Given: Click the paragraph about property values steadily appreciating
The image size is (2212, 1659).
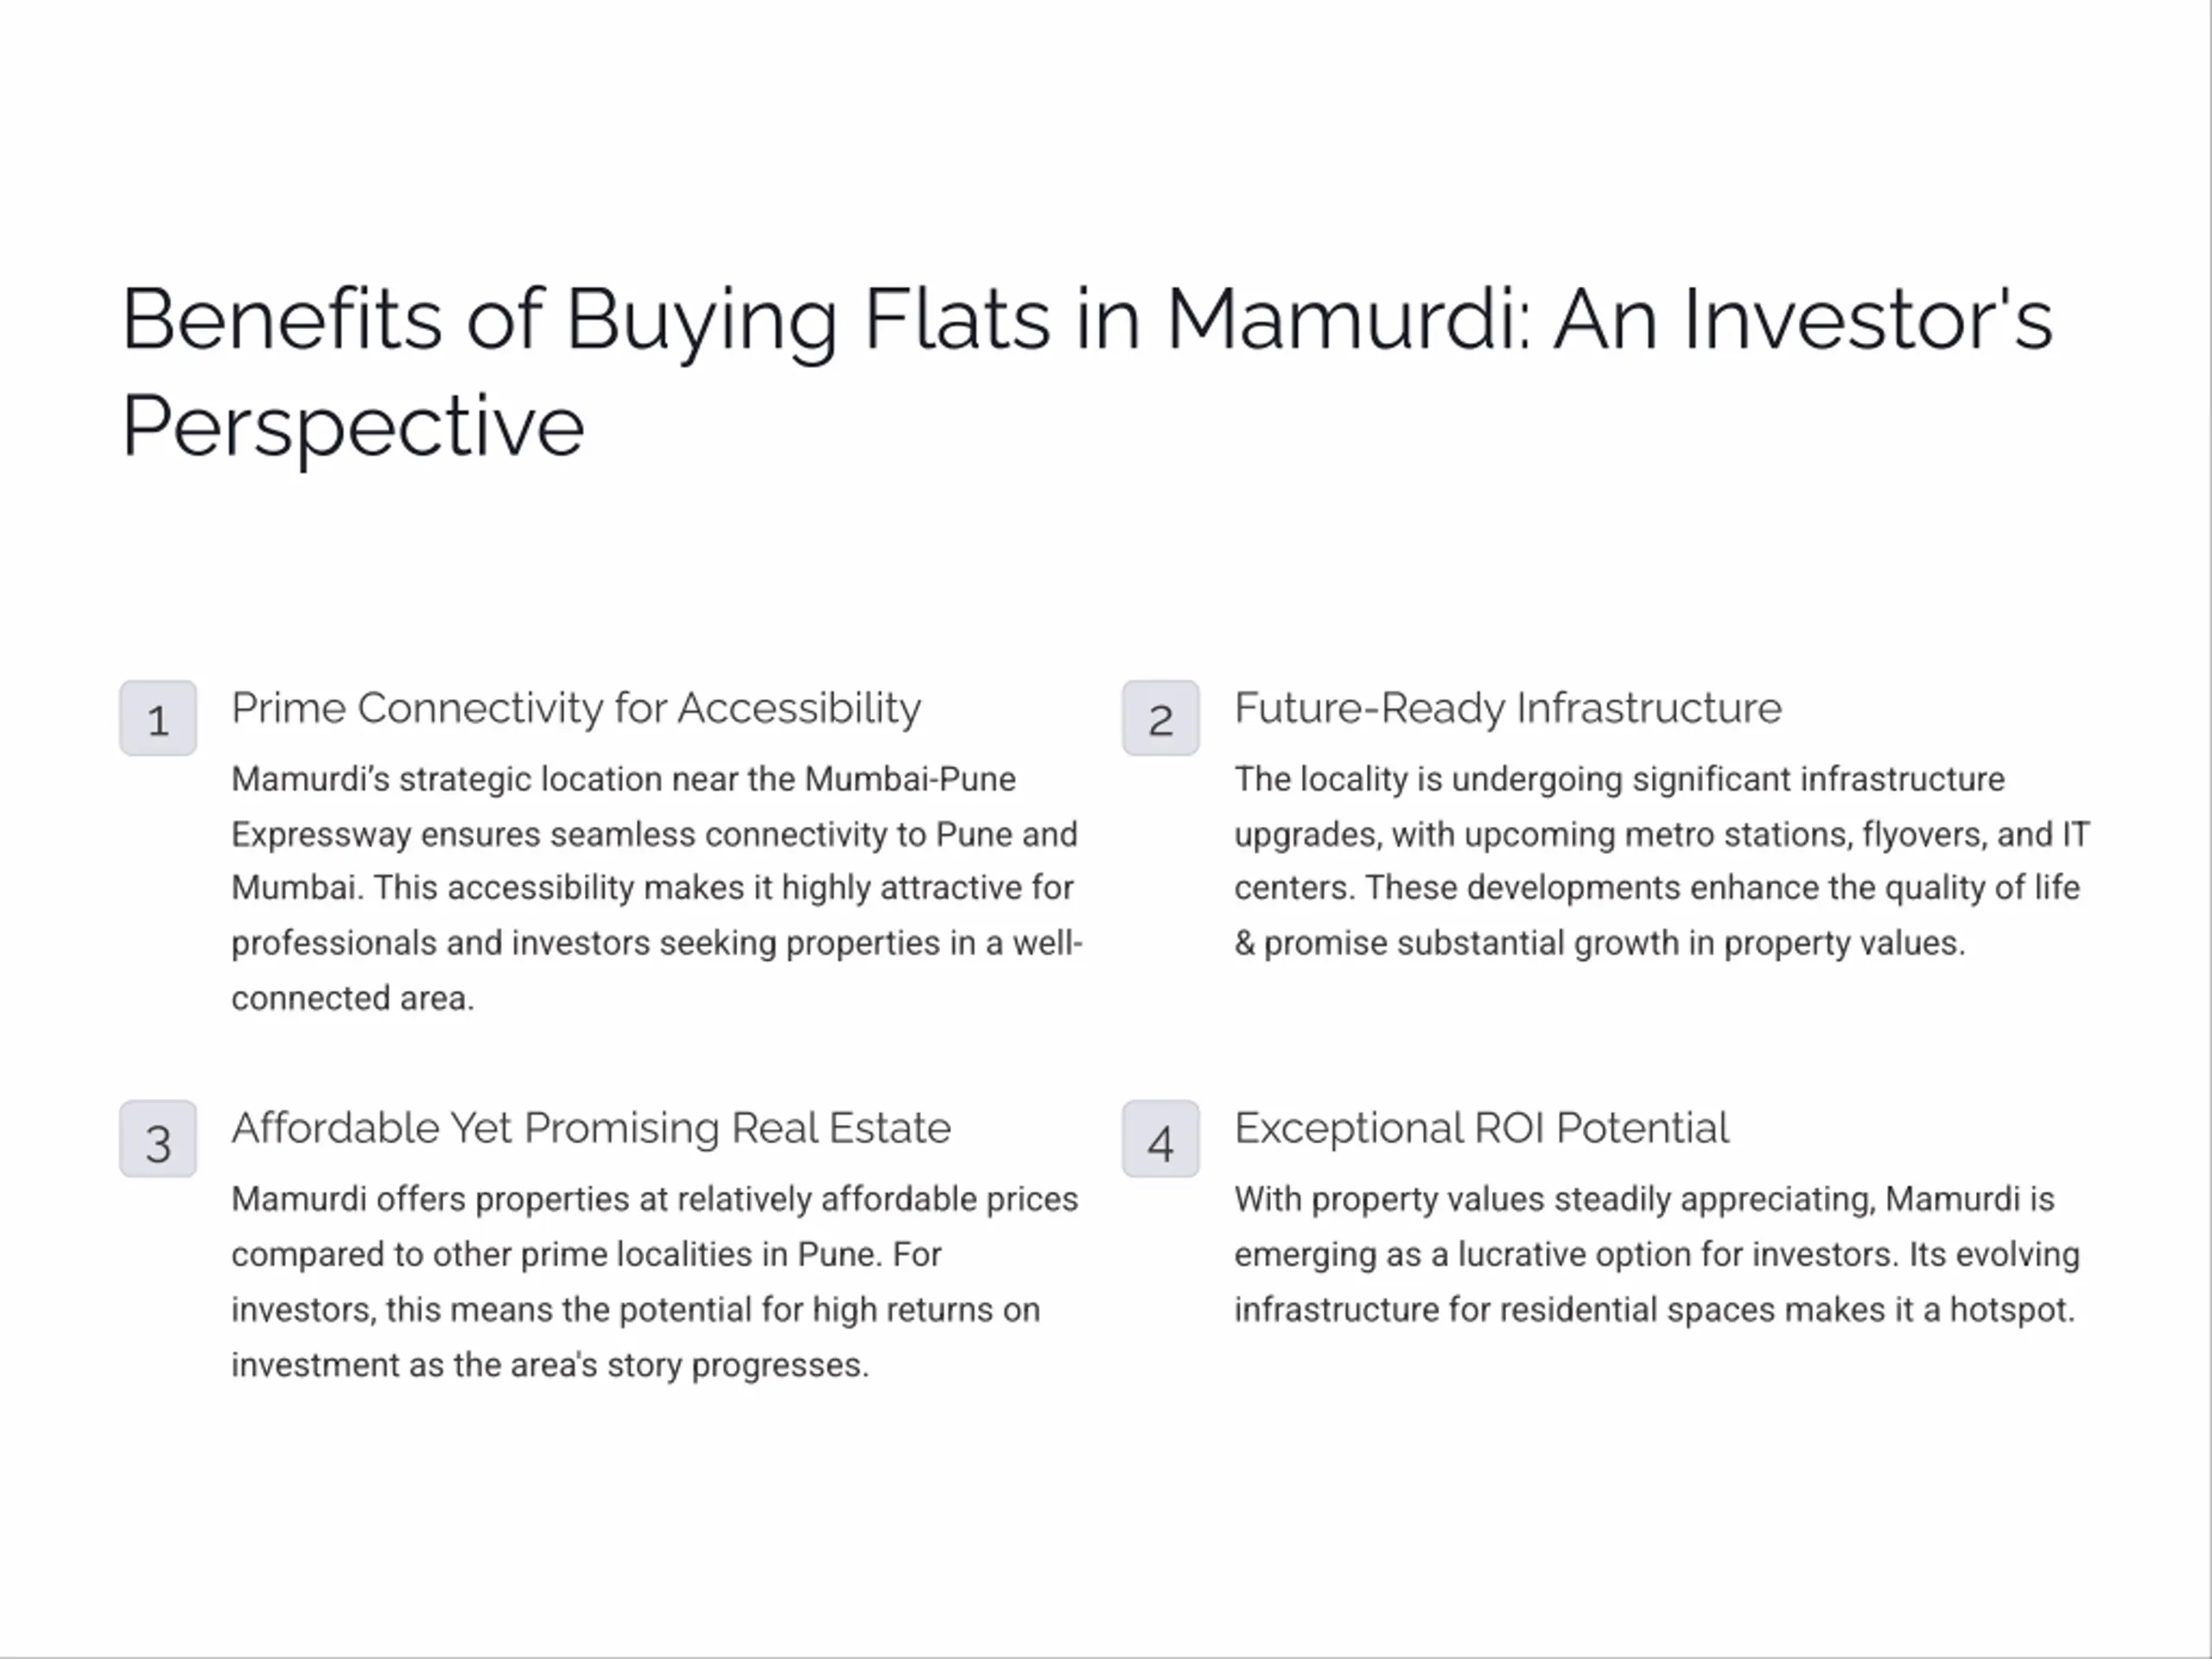Looking at the screenshot, I should (1657, 1254).
